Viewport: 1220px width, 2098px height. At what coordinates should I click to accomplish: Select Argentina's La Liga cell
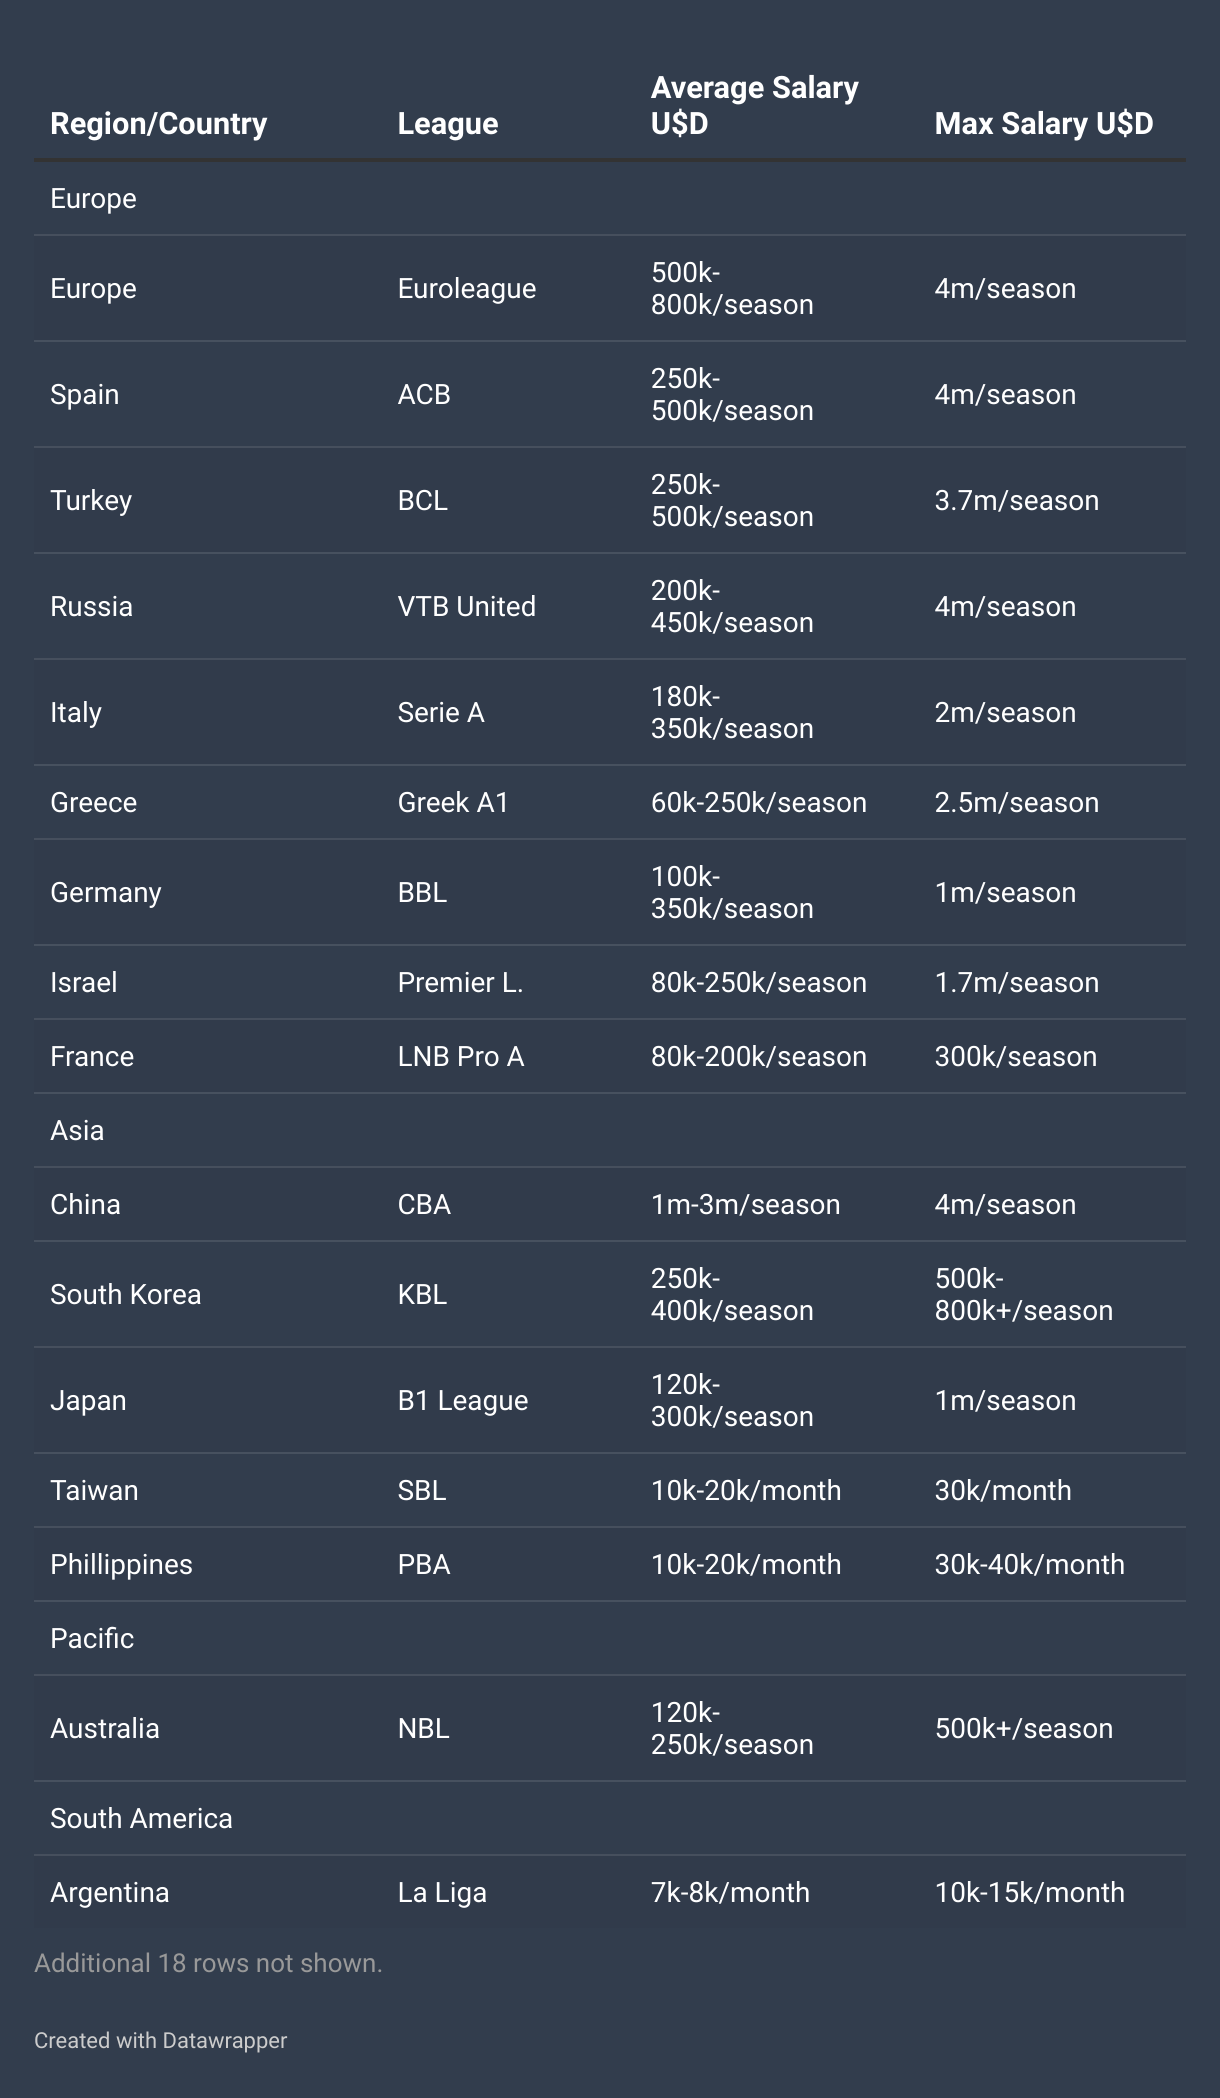pyautogui.click(x=442, y=1893)
